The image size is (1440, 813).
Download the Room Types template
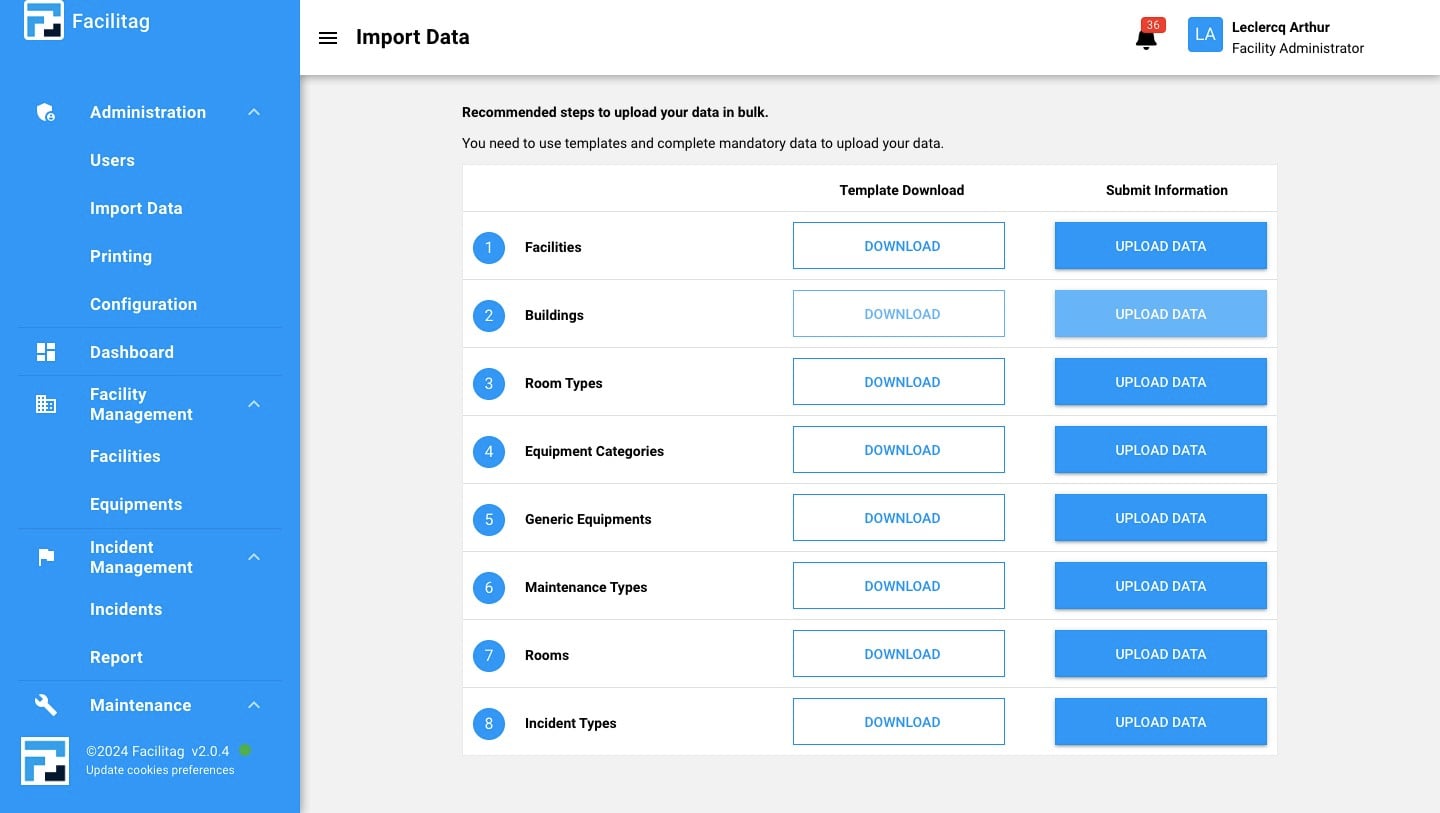click(898, 381)
